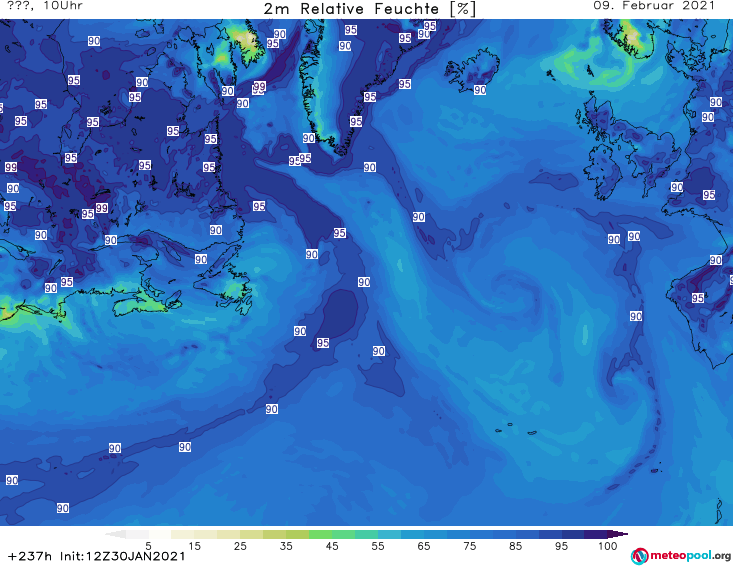The width and height of the screenshot is (733, 566).
Task: Click the date '09. Februar 2021'
Action: 654,6
